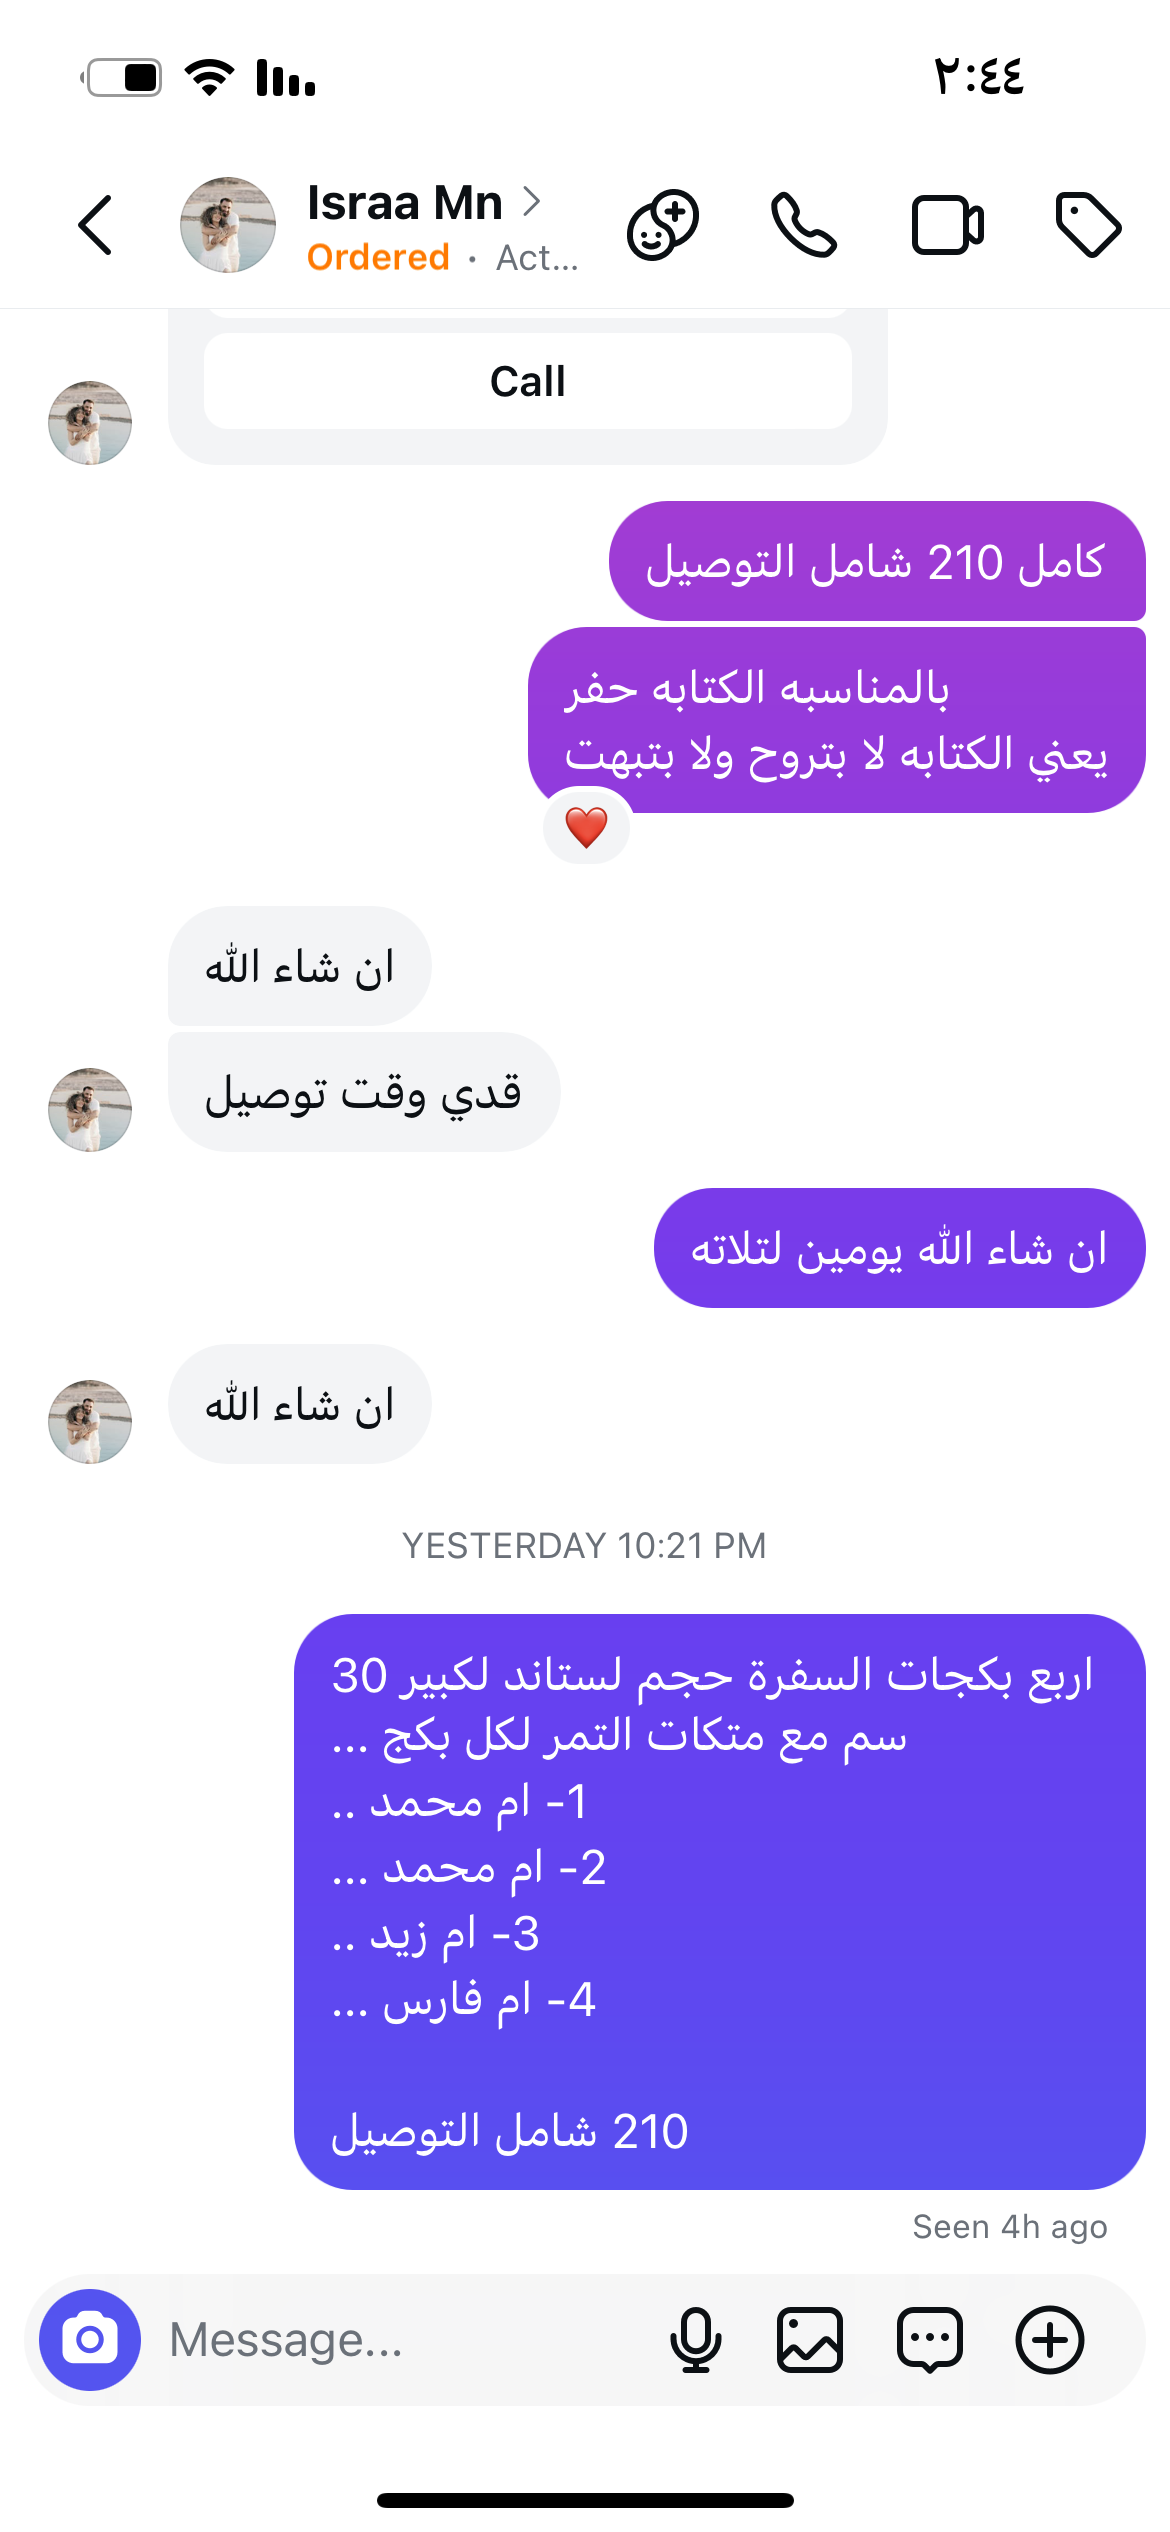Expand Israa Mn profile chevron
1170x2532 pixels.
point(532,202)
